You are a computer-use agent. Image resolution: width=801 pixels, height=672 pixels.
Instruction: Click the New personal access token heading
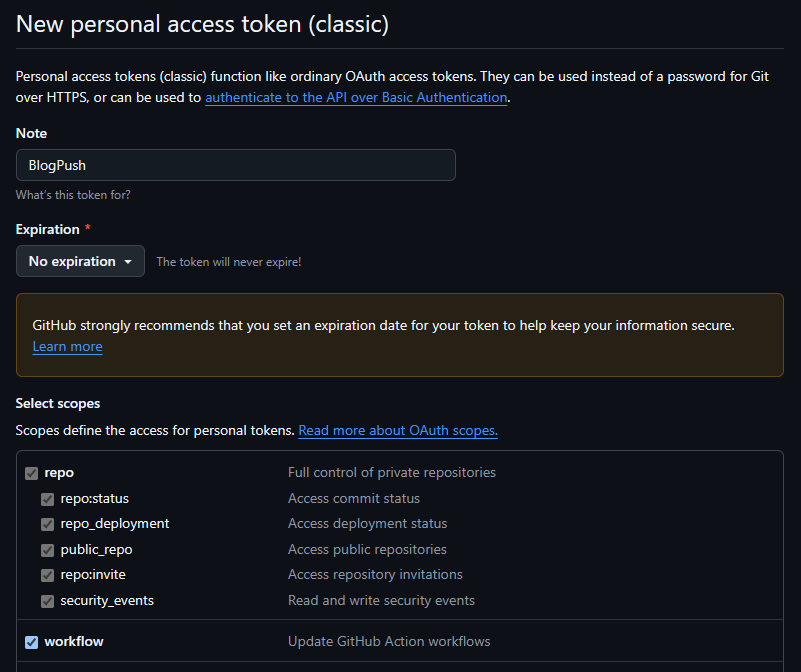coord(202,24)
